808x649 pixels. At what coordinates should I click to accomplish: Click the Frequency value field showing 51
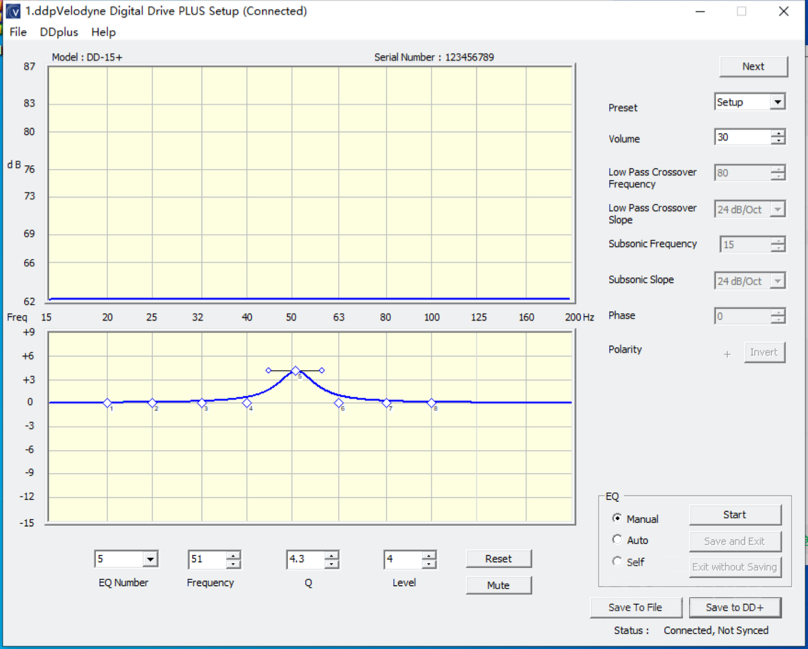pos(208,559)
